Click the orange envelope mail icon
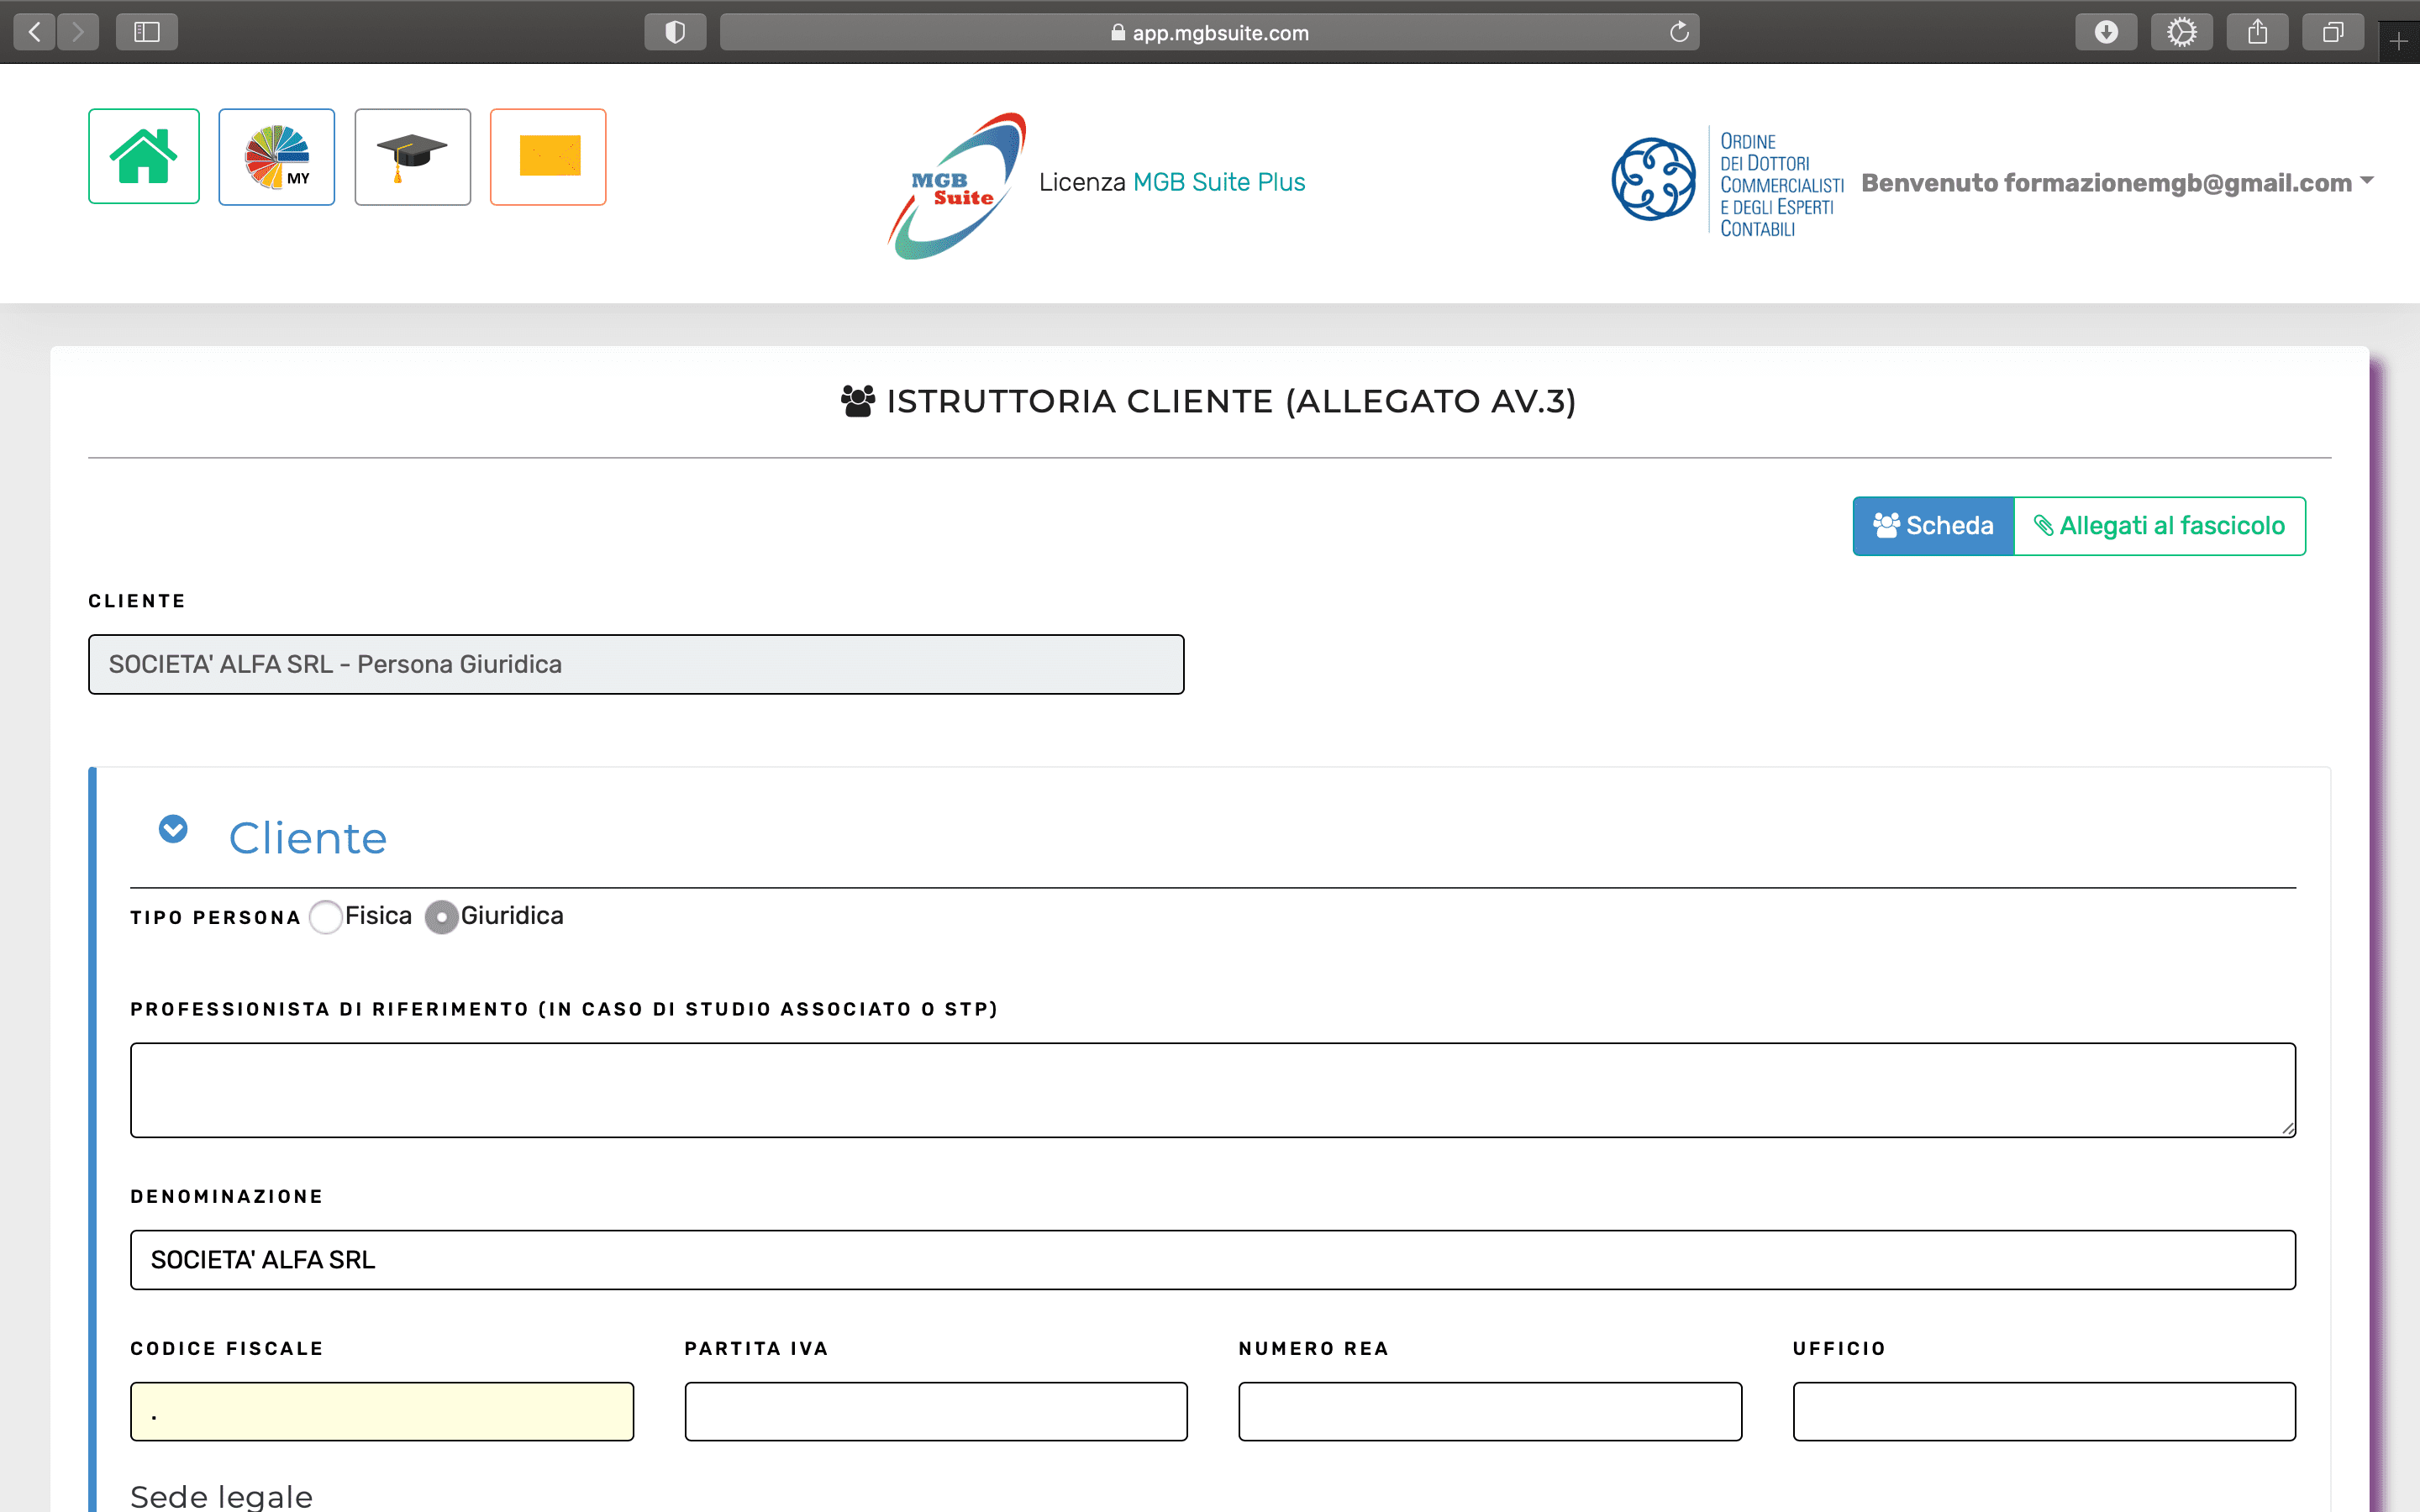2420x1512 pixels. [x=548, y=157]
